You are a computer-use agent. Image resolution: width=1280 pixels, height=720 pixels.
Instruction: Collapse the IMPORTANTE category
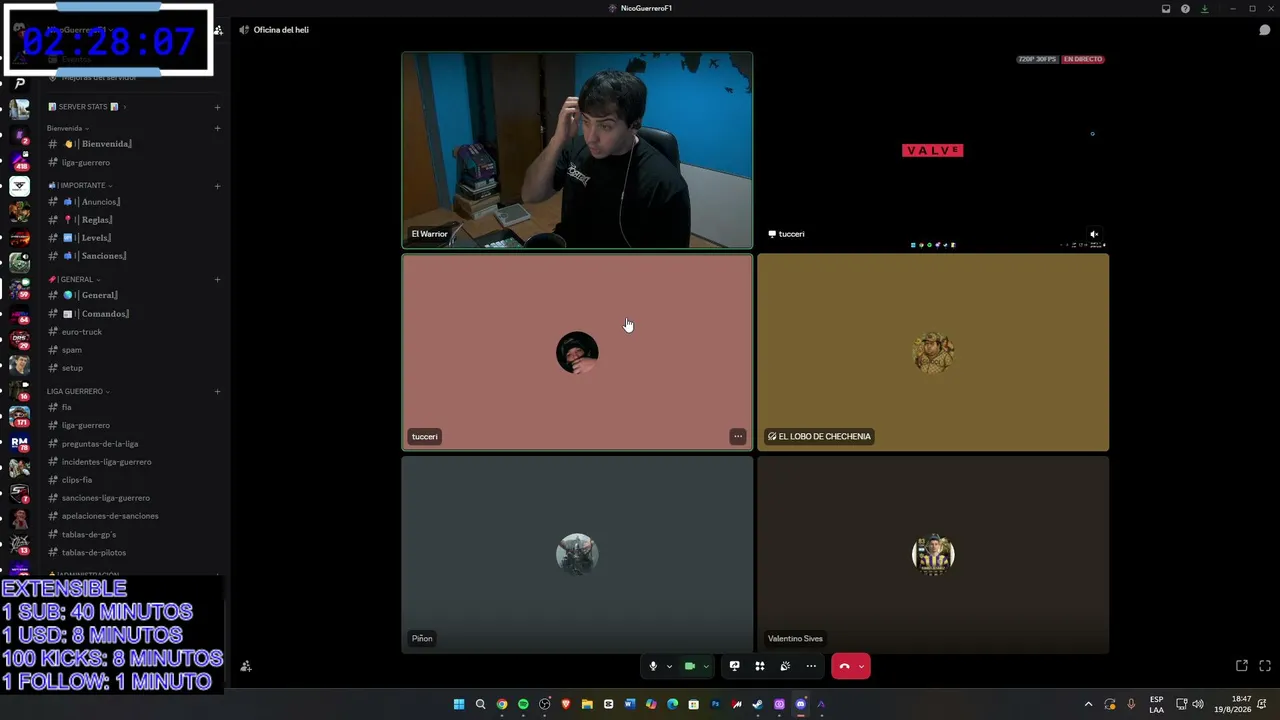(x=80, y=185)
